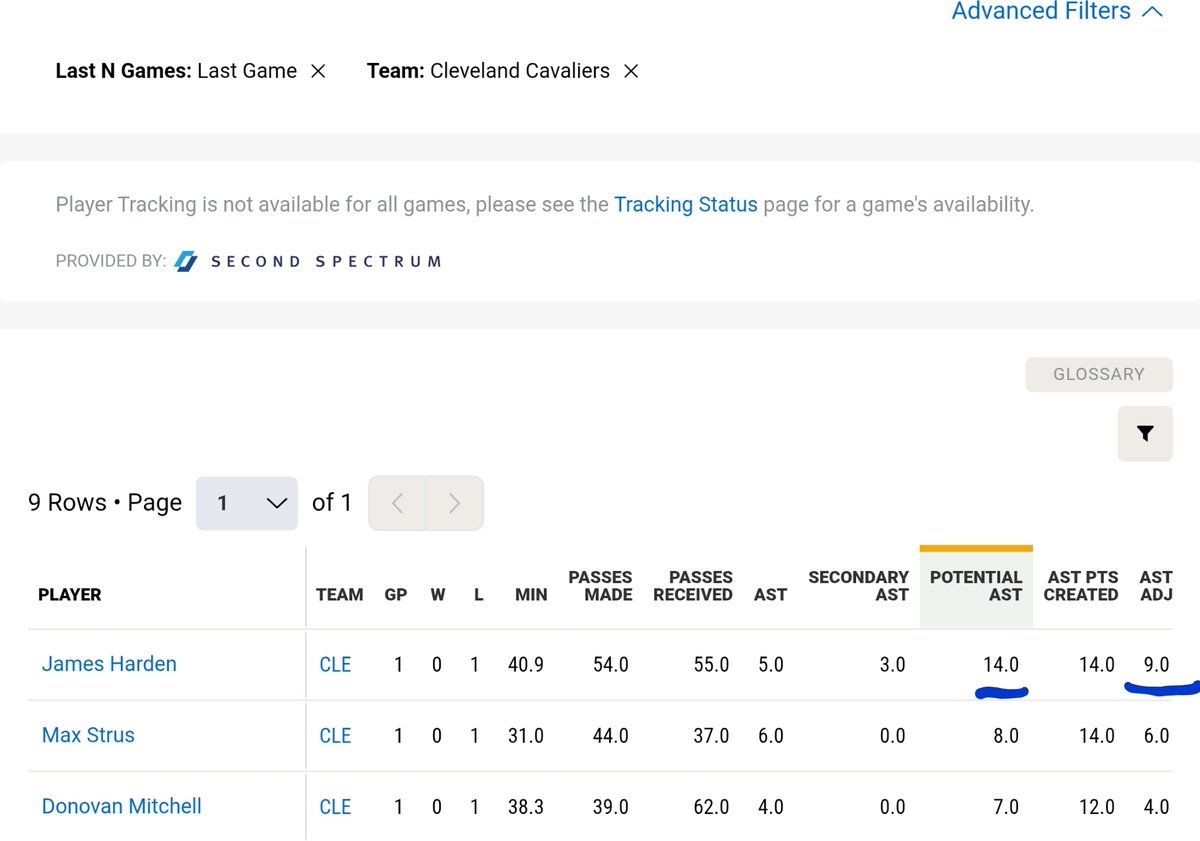Select Harden's 9.0 AST ADJ value
This screenshot has width=1200, height=841.
point(1156,665)
